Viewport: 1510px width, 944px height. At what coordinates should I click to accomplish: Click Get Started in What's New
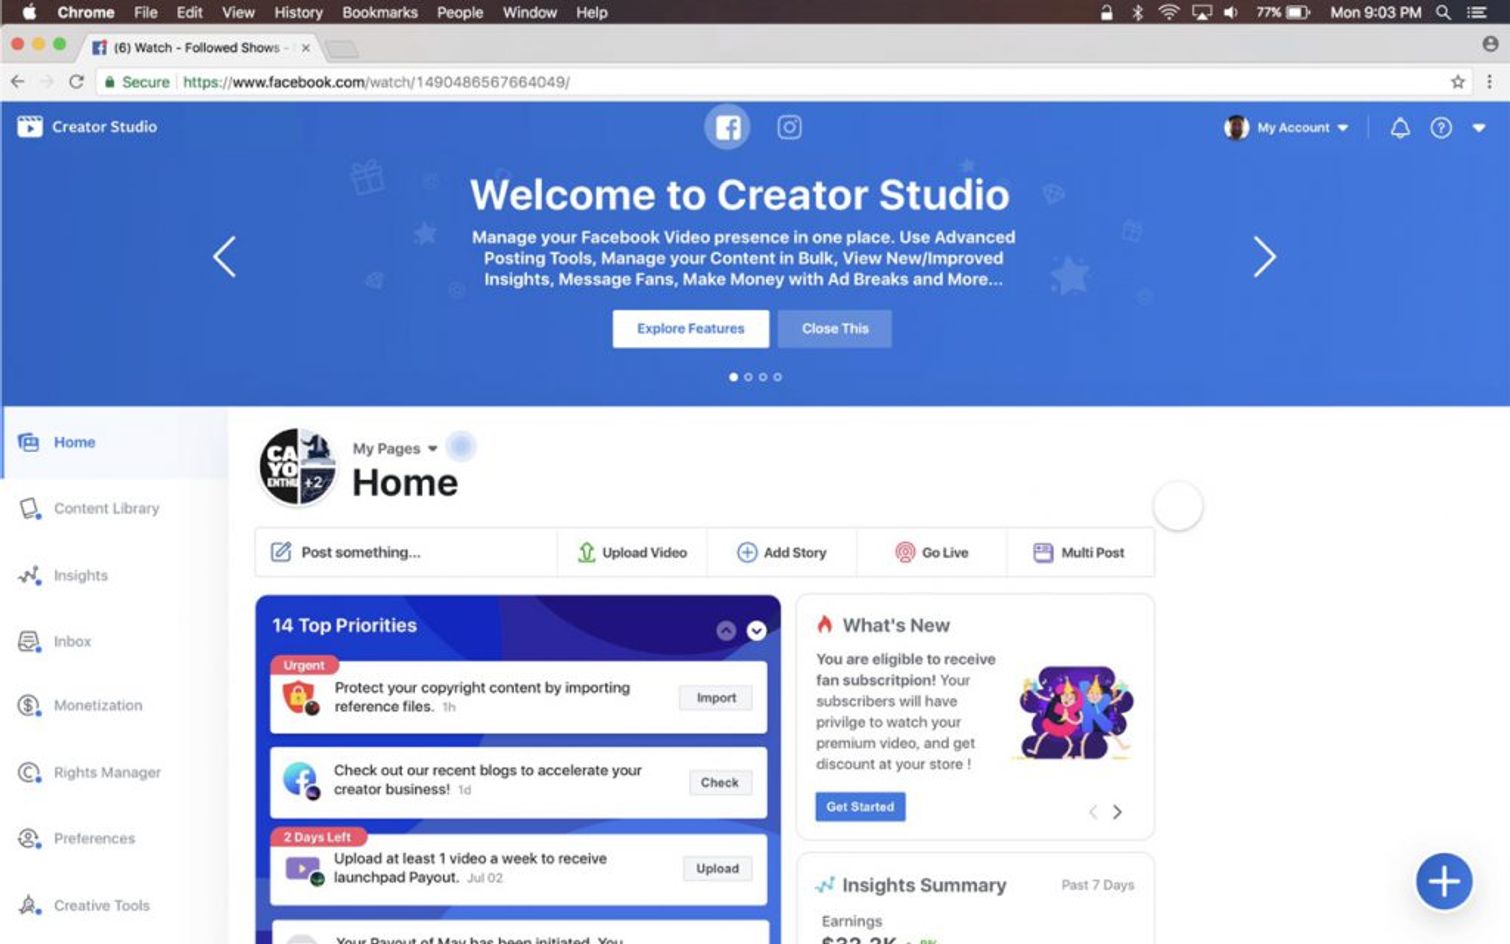click(x=860, y=807)
